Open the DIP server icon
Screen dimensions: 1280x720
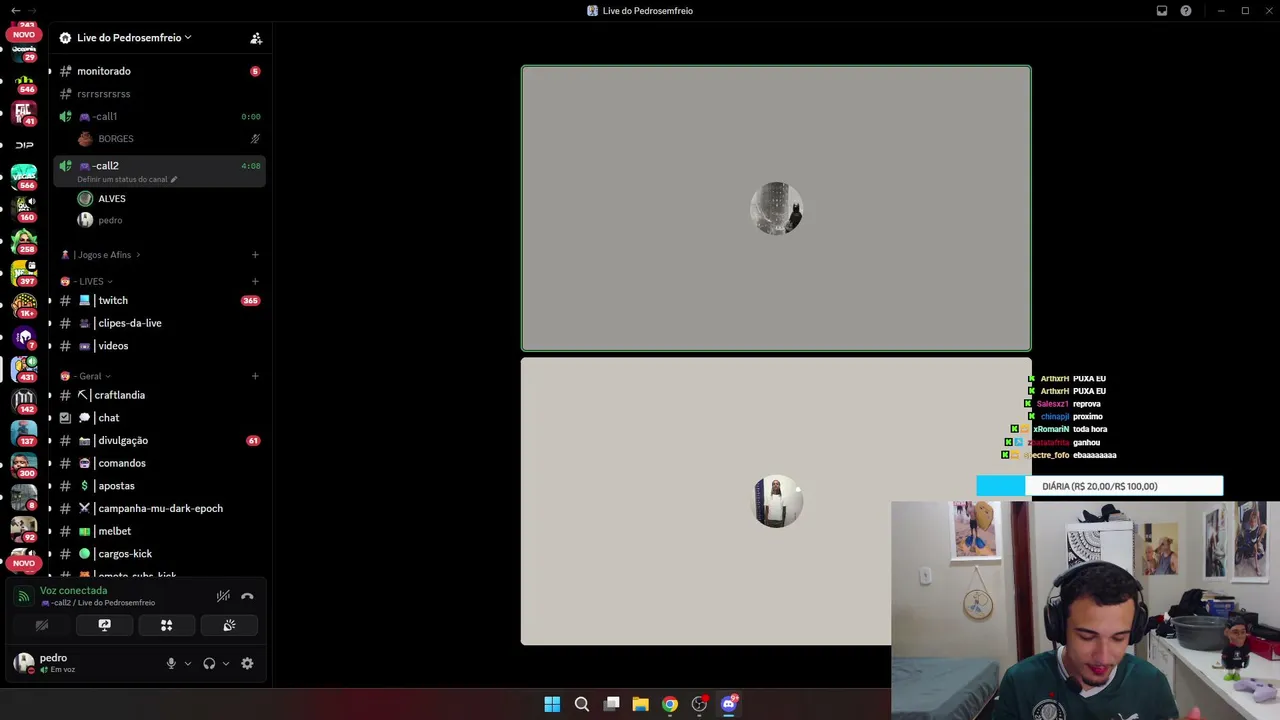coord(24,145)
